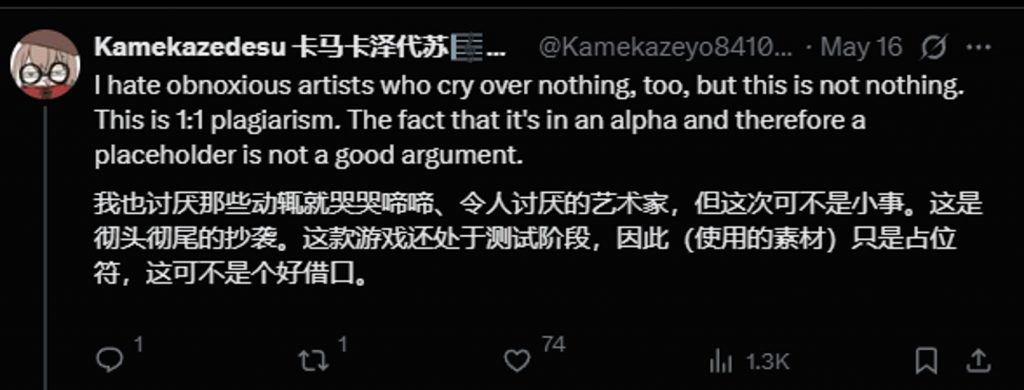Screen dimensions: 1024x390
Task: Click the 1.3K views count
Action: point(769,362)
